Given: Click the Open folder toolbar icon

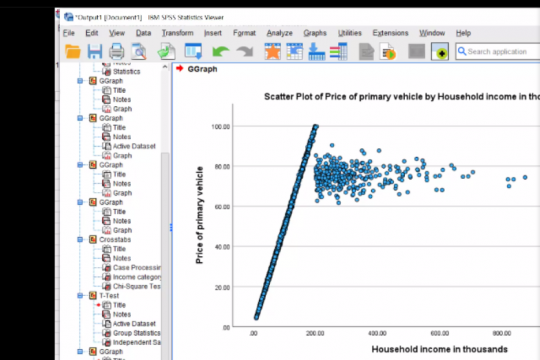Looking at the screenshot, I should click(x=73, y=52).
